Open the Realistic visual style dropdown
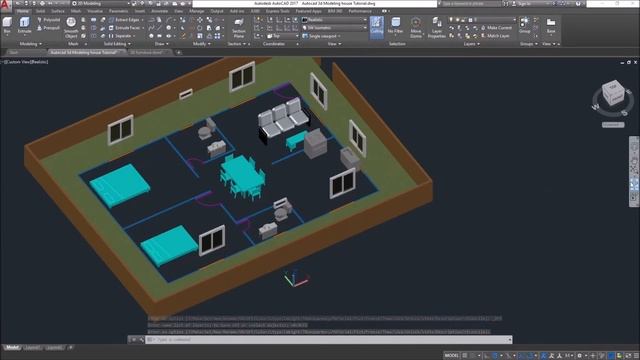This screenshot has width=640, height=360. pyautogui.click(x=334, y=20)
